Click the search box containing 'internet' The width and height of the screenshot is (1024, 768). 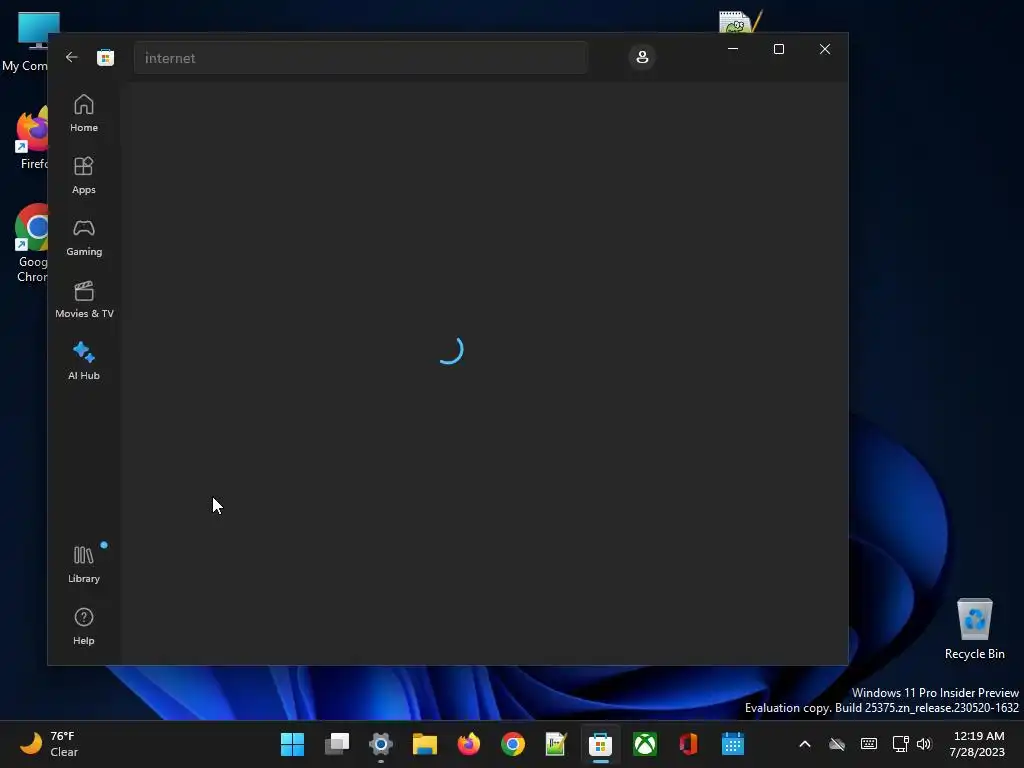tap(360, 58)
